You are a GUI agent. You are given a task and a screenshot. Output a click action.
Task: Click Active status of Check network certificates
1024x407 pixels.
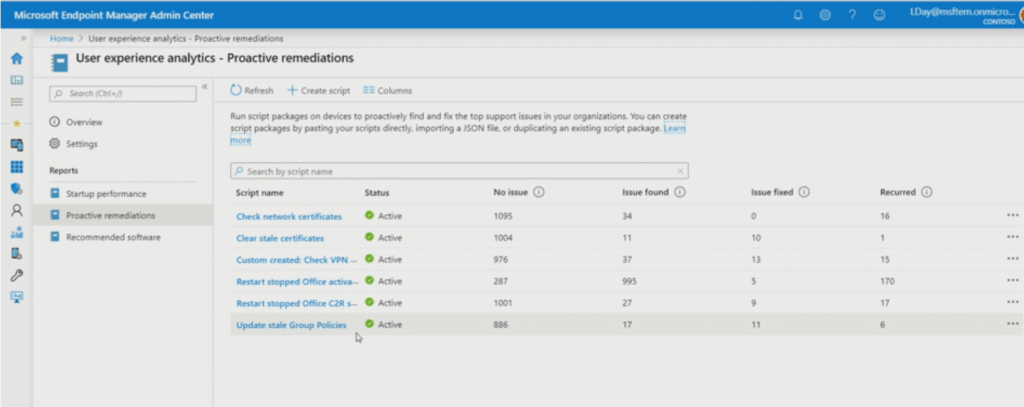383,216
